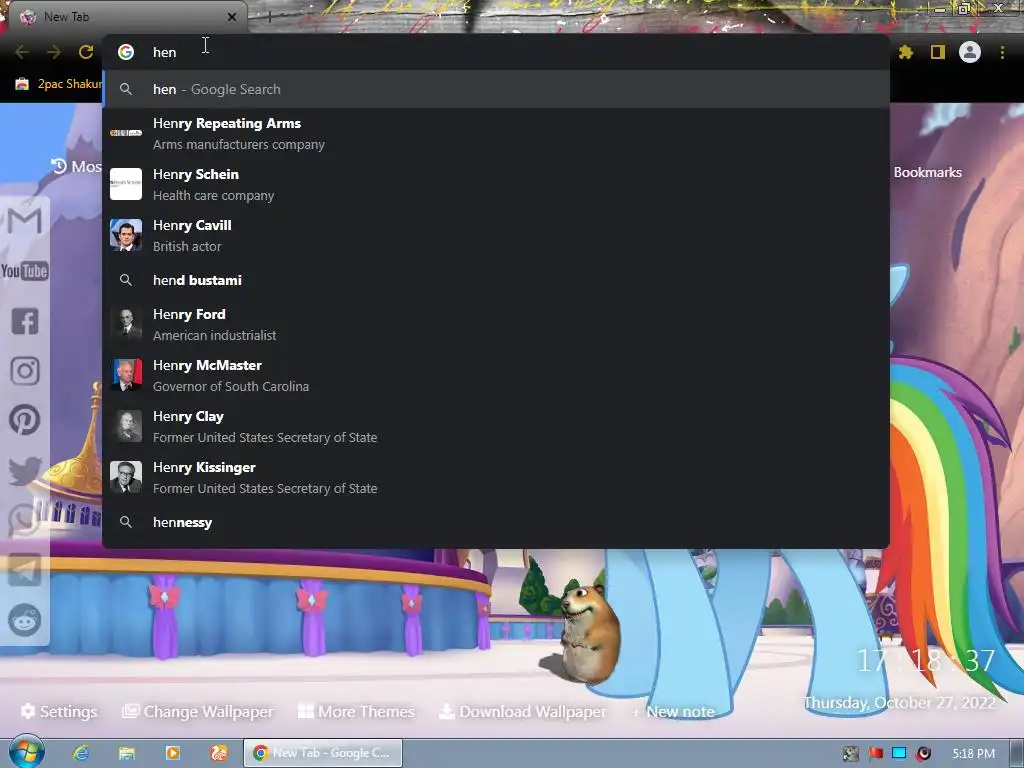Open the YouTube shortcut in the sidebar

(x=25, y=270)
